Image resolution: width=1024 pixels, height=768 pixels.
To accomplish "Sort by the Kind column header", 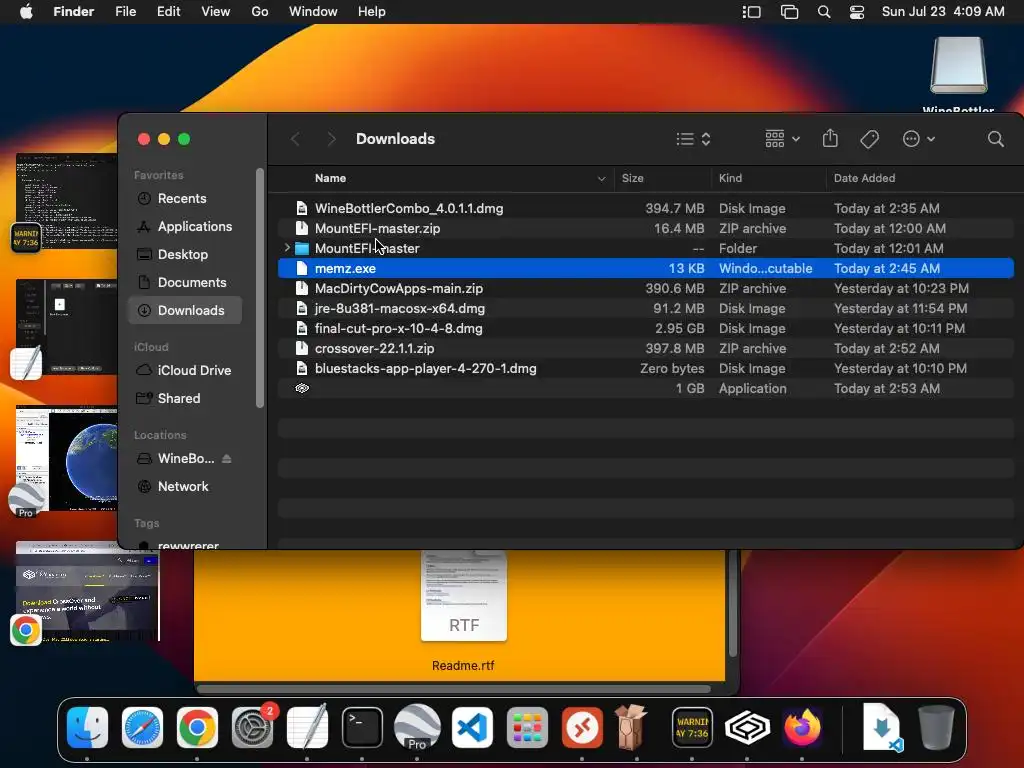I will point(730,178).
